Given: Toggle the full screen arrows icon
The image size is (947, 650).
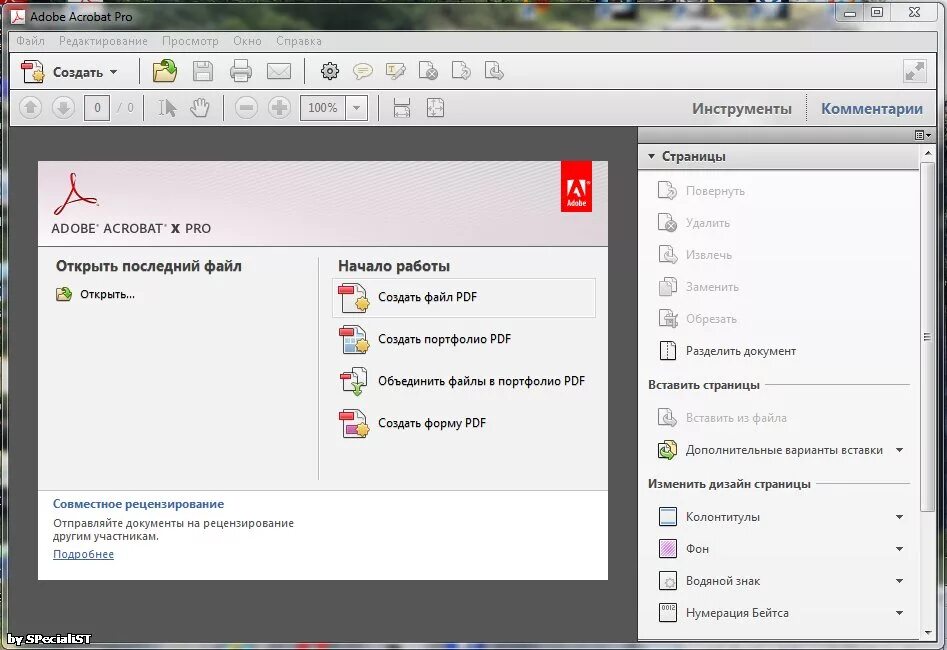Looking at the screenshot, I should pos(915,71).
